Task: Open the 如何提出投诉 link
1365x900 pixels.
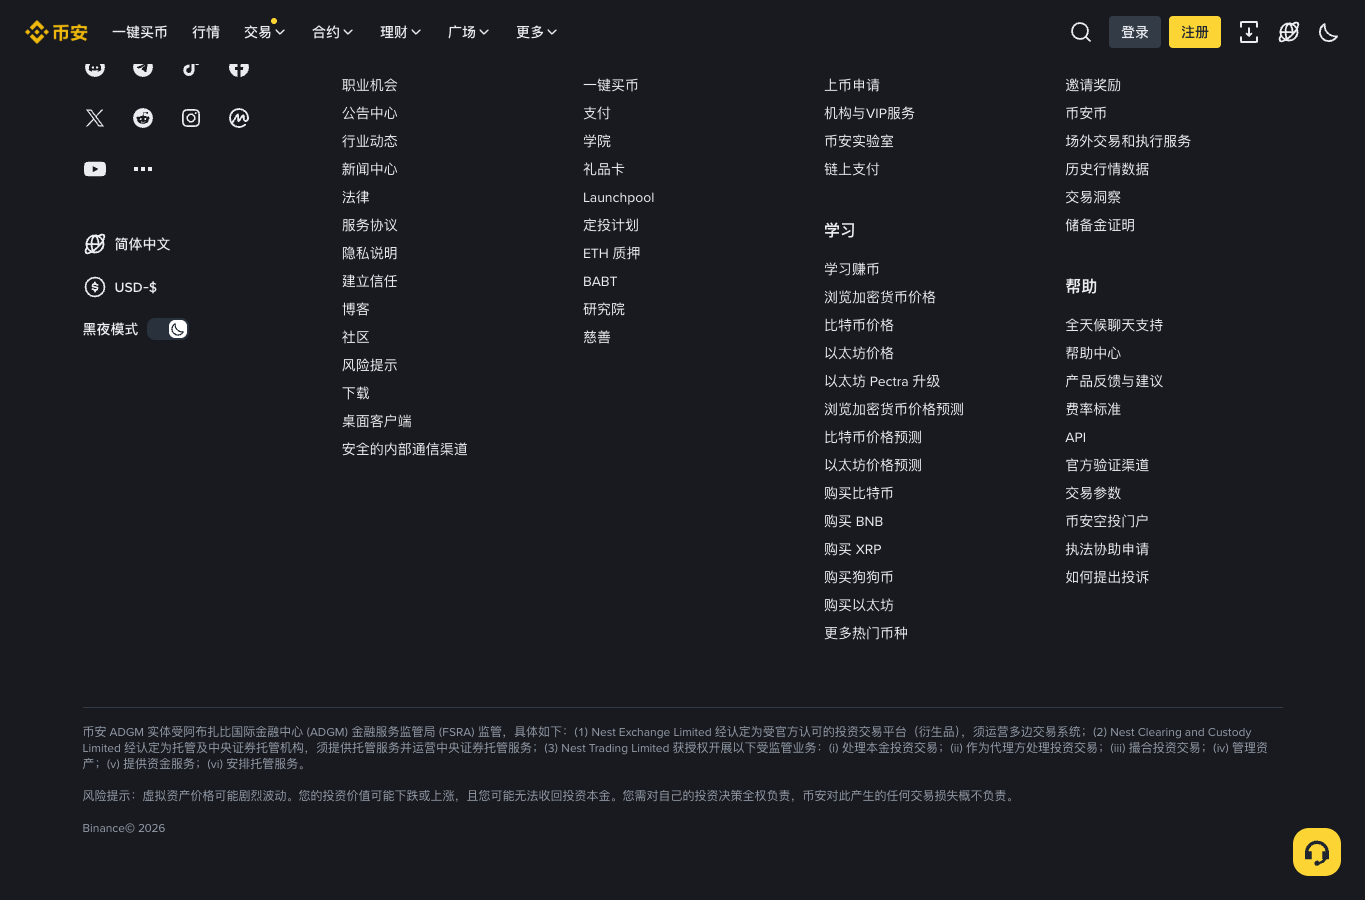Action: (x=1107, y=577)
